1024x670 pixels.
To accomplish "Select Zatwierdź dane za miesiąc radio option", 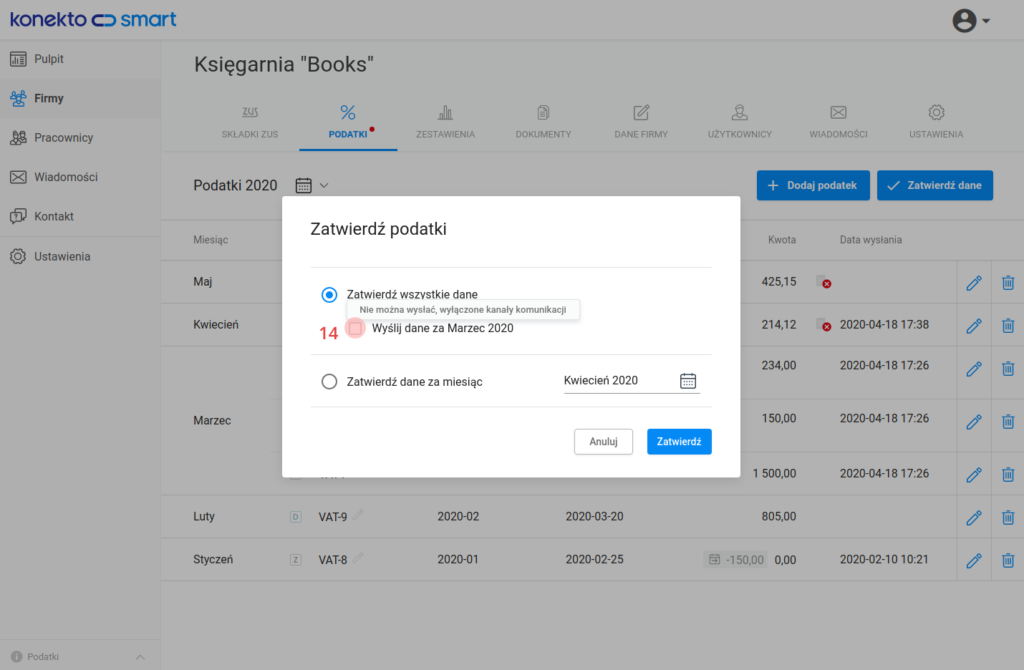I will point(329,381).
